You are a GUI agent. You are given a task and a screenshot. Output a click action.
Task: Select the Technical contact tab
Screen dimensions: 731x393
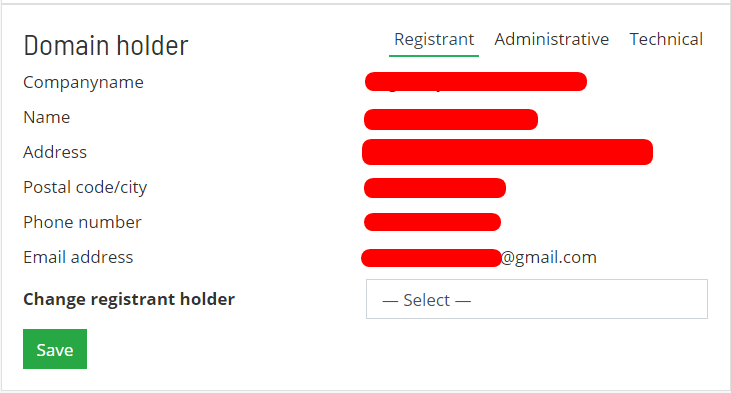point(666,39)
